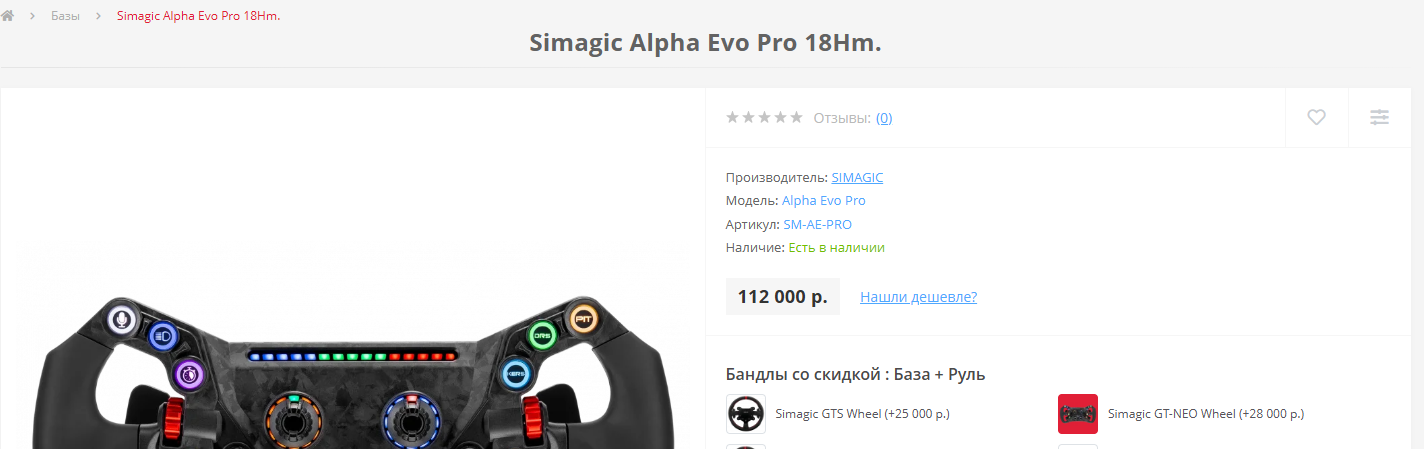Click the SM-AE-PRO article number
1424x449 pixels.
tap(817, 224)
